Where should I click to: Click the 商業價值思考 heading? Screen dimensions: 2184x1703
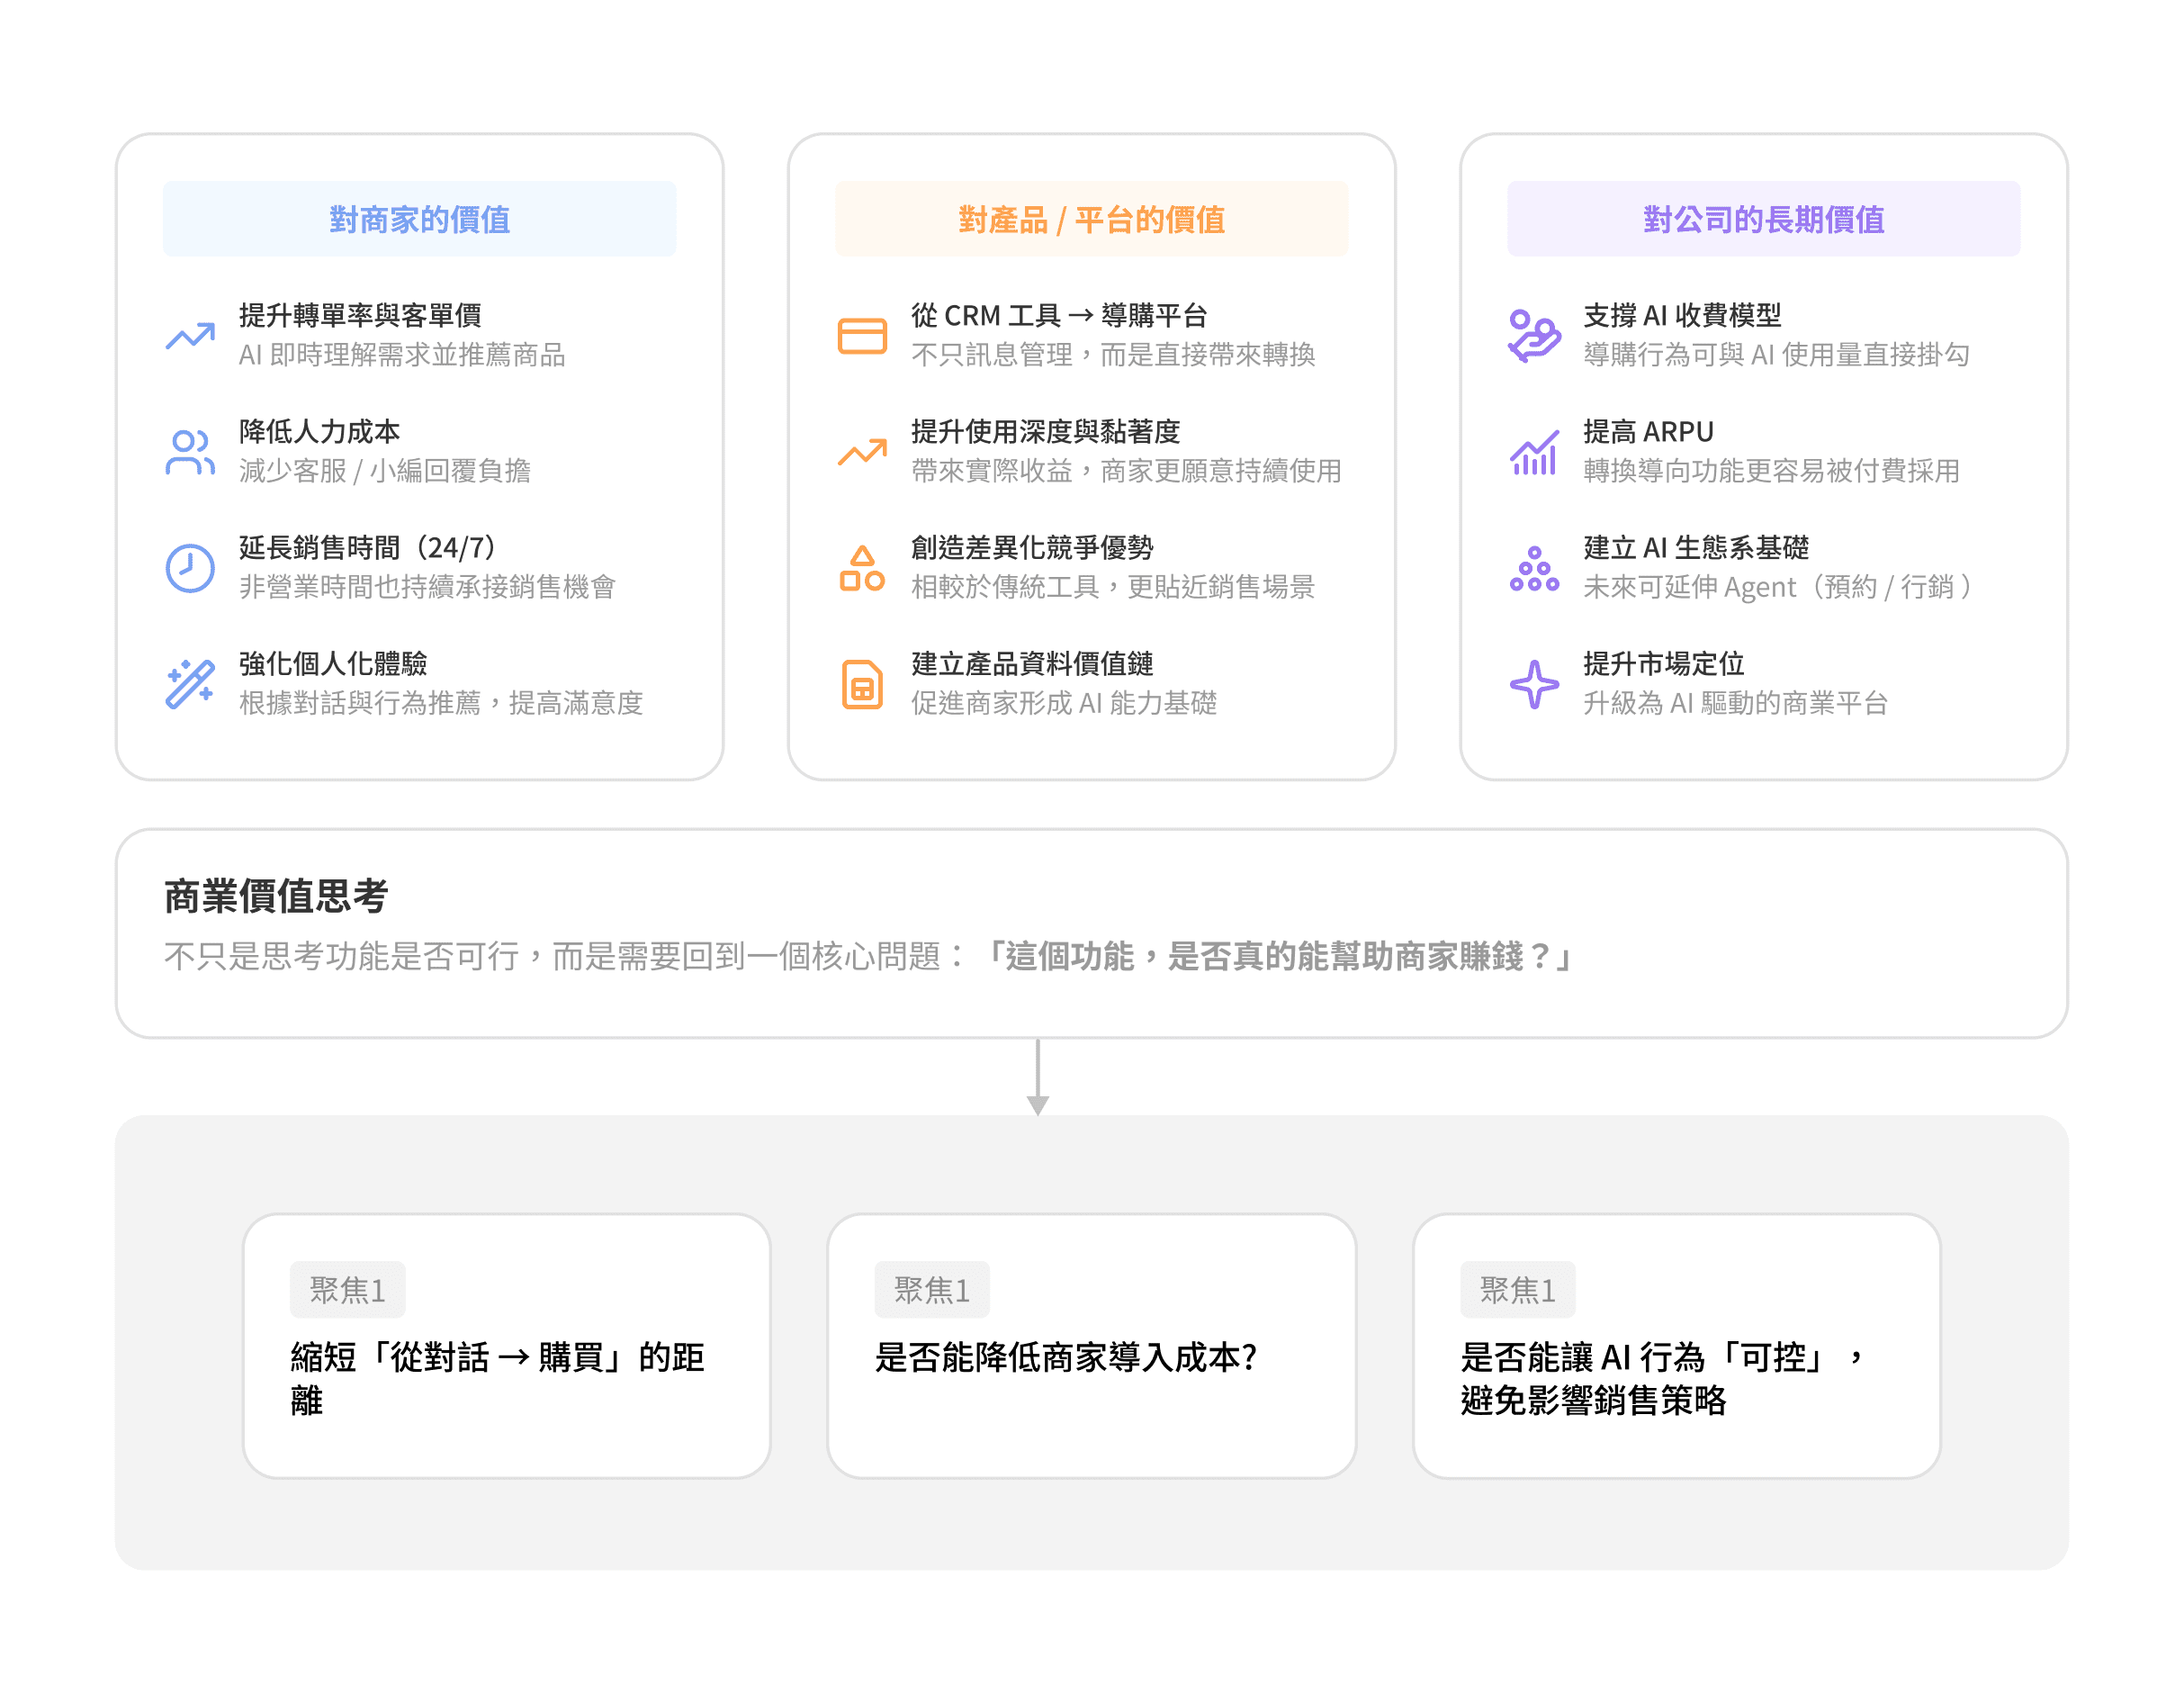coord(276,895)
